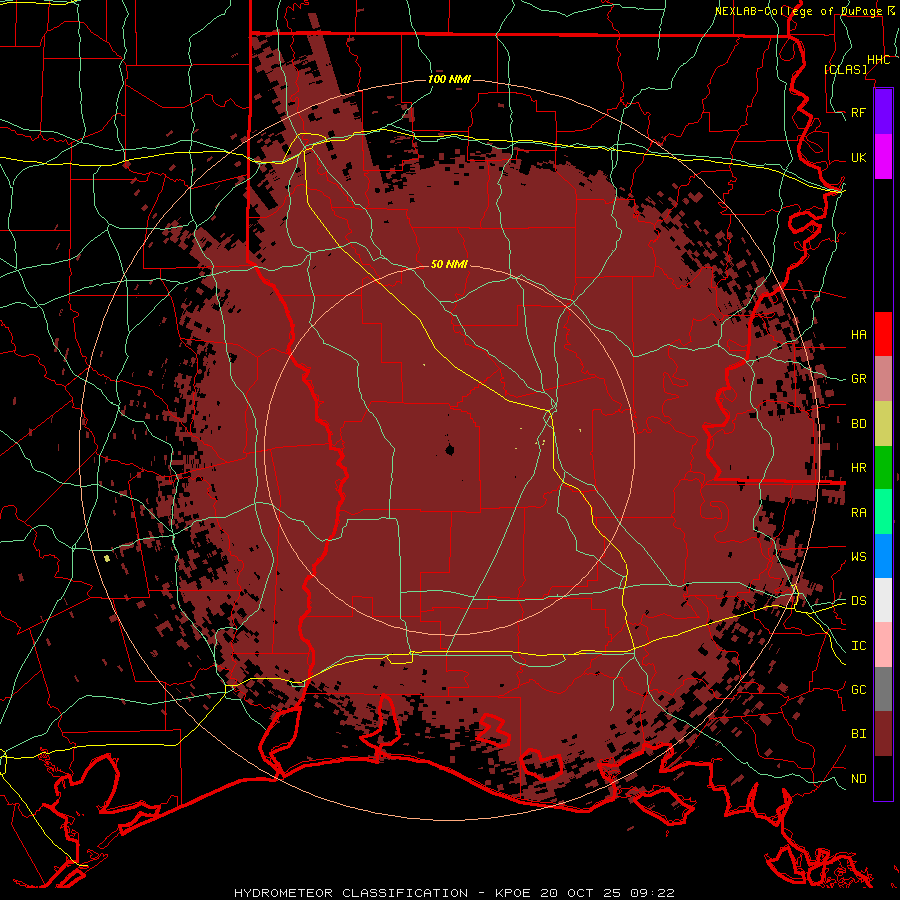Click the blue WS legend color swatch
900x900 pixels.
(x=883, y=556)
